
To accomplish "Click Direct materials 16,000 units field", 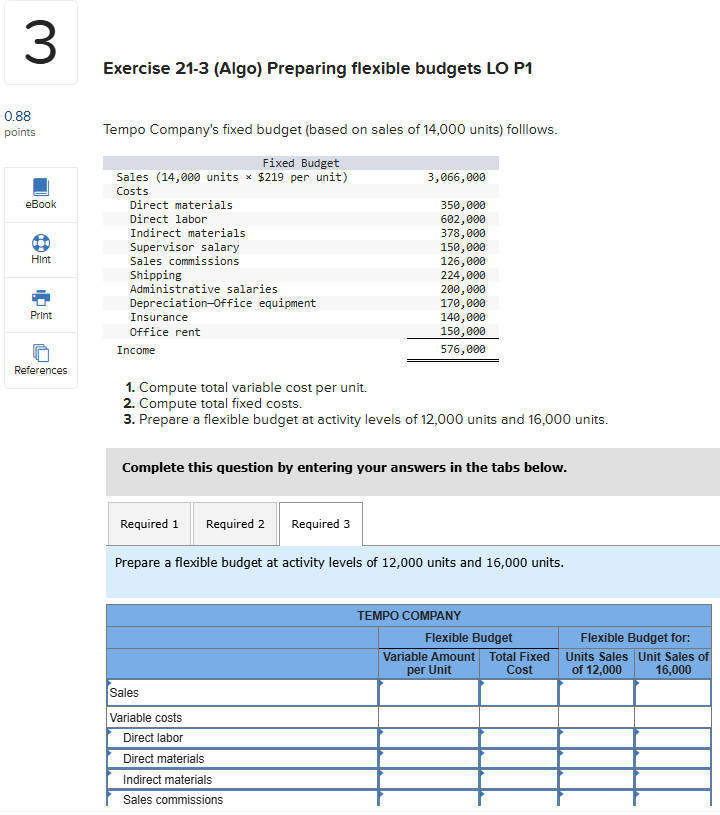I will click(x=673, y=759).
